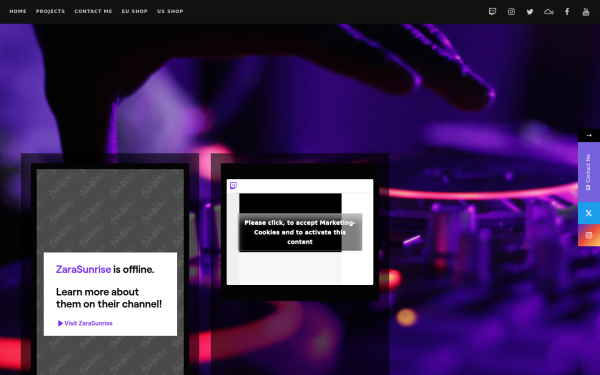Open the US Shop link
This screenshot has width=600, height=375.
170,11
